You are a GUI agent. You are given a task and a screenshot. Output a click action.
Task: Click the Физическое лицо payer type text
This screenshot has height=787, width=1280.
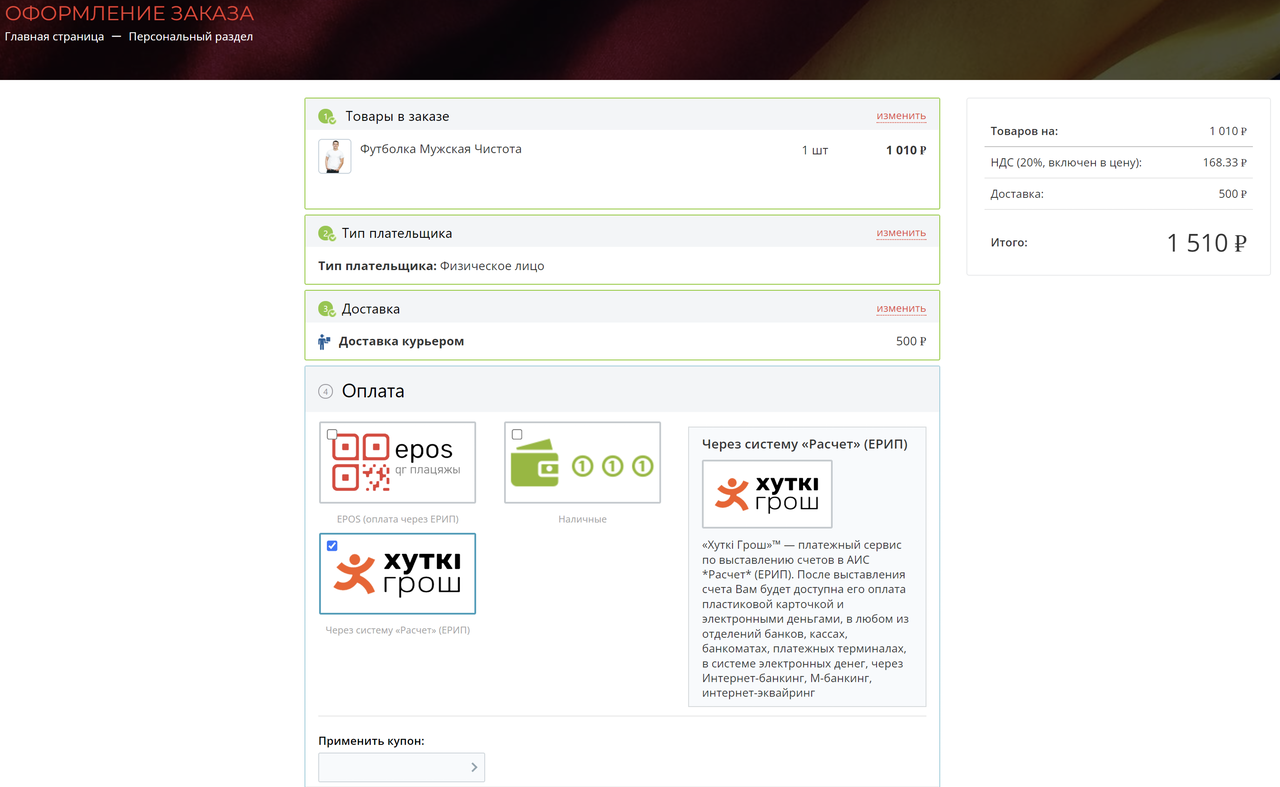pos(492,266)
